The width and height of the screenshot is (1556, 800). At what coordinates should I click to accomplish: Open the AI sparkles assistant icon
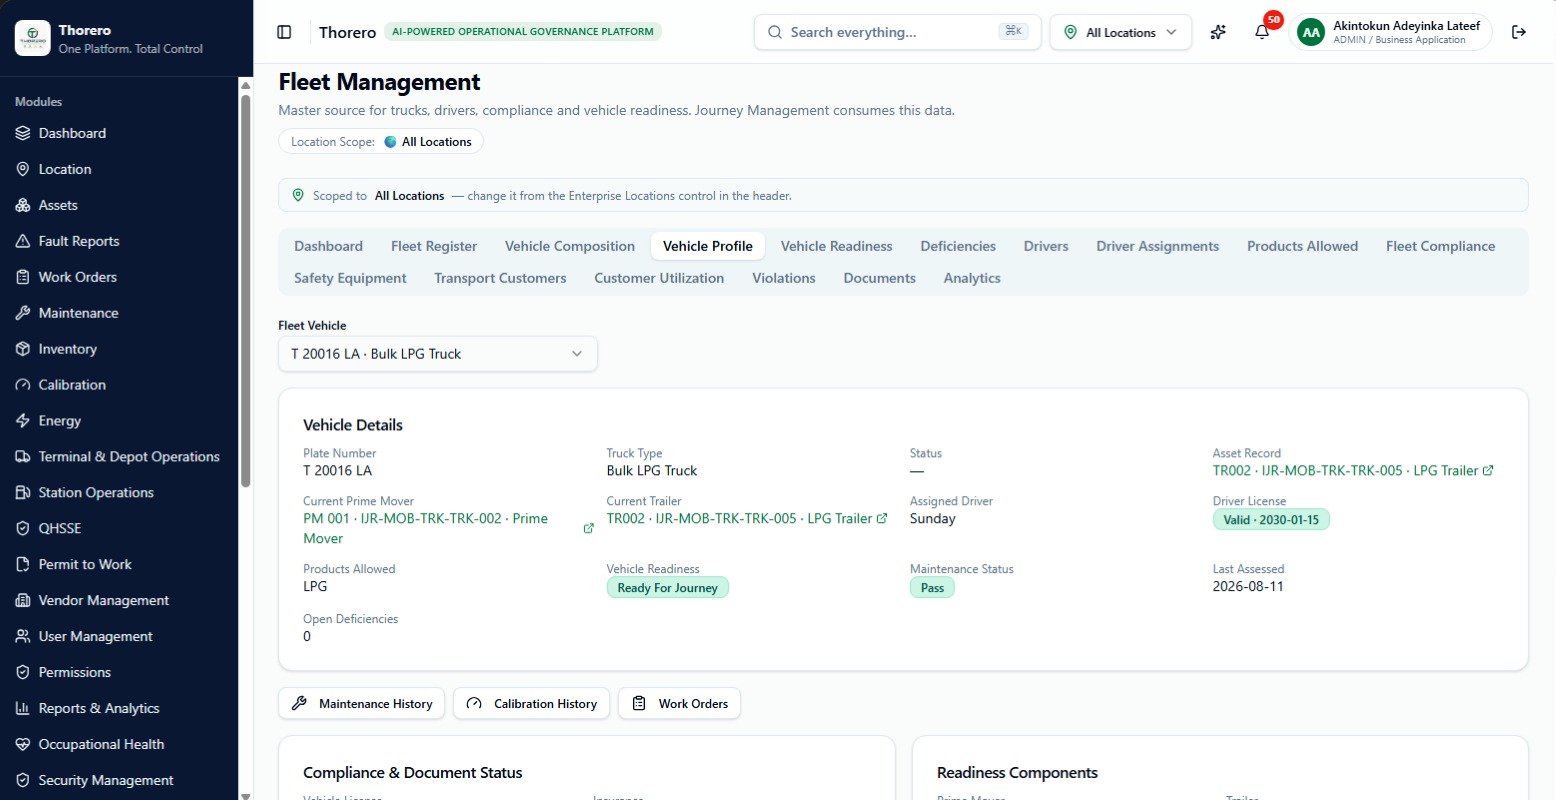pos(1218,32)
